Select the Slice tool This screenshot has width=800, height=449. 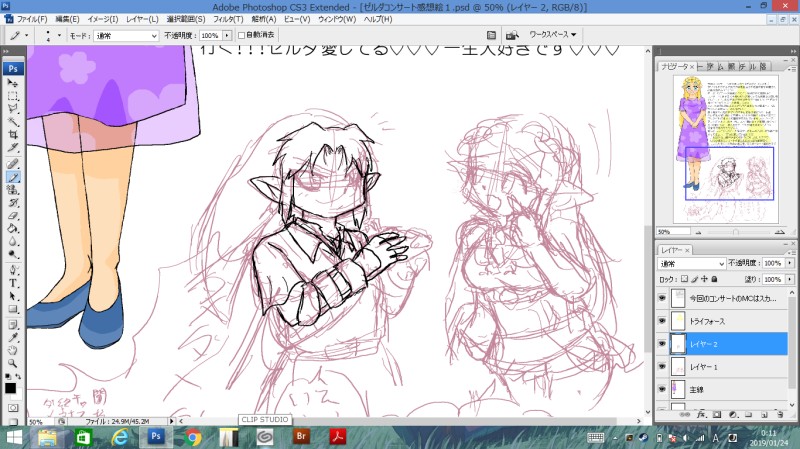point(13,147)
